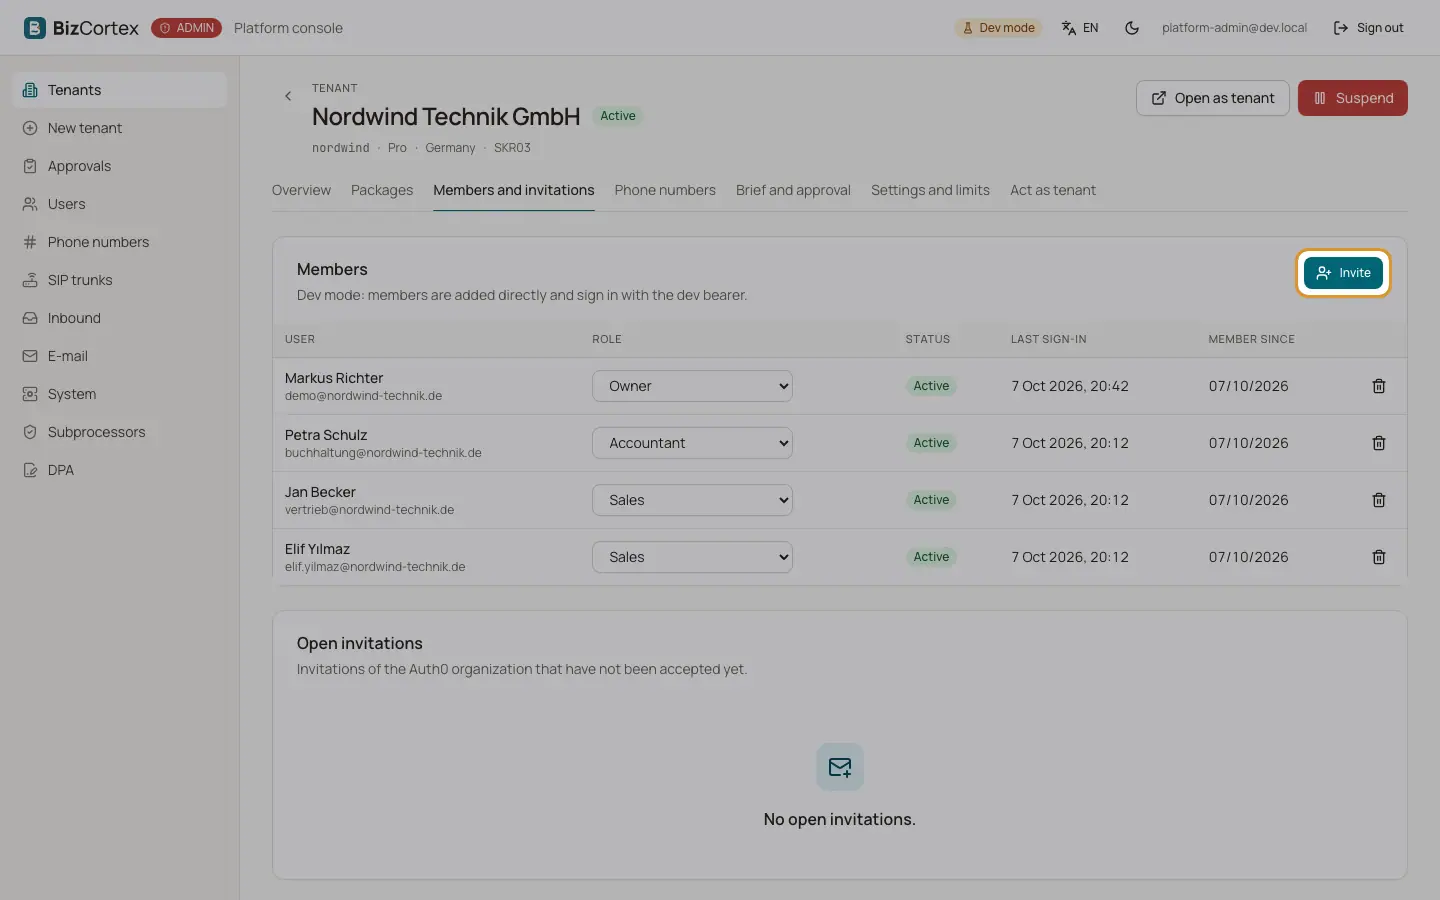Switch to Settings and limits tab
The width and height of the screenshot is (1440, 900).
click(930, 190)
